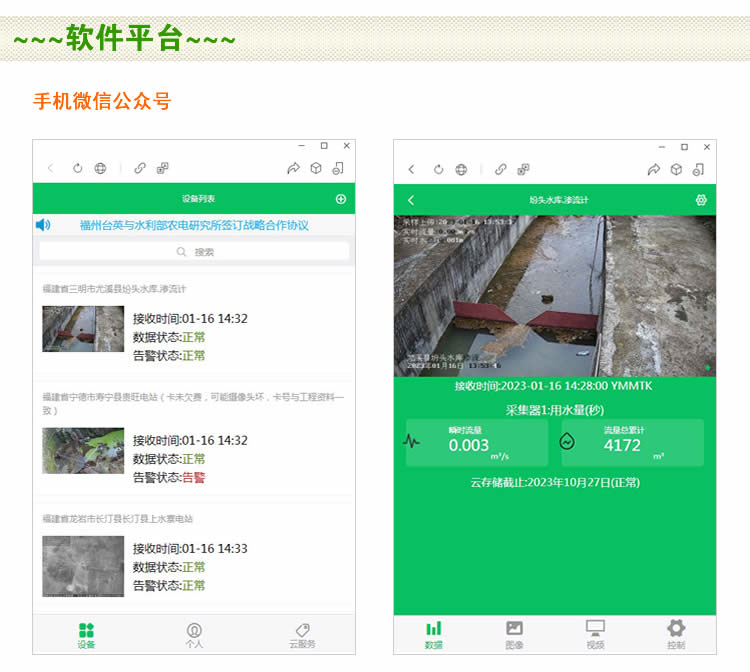The width and height of the screenshot is (750, 672).
Task: Refresh the page in the right window
Action: pos(438,169)
